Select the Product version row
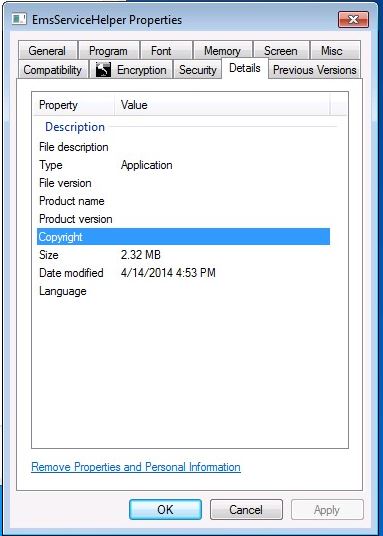The height and width of the screenshot is (536, 383). [183, 219]
